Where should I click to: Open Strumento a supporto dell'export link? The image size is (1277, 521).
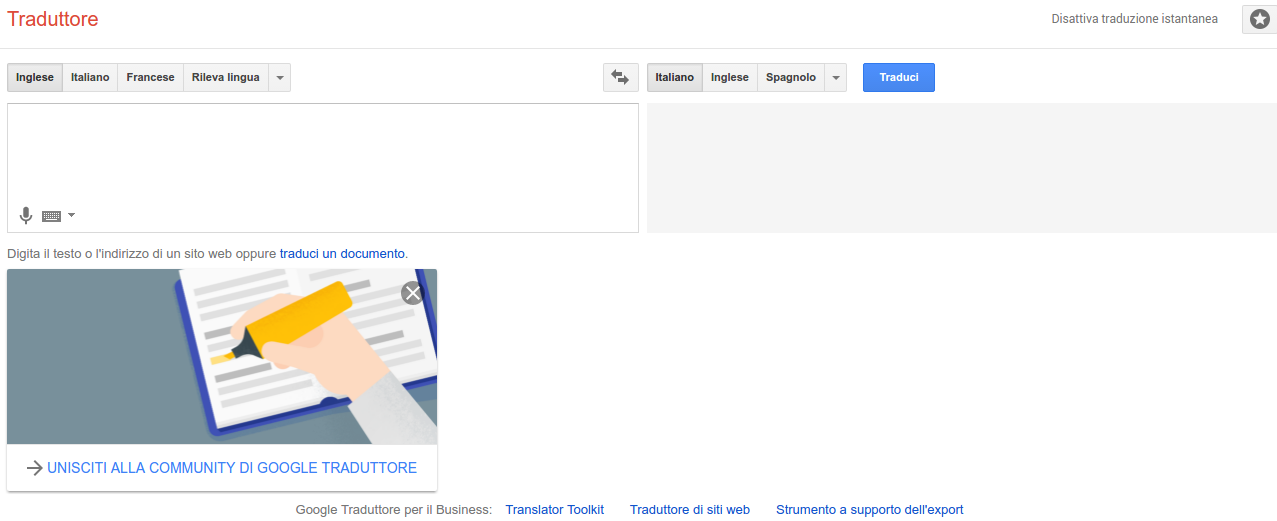coord(870,509)
